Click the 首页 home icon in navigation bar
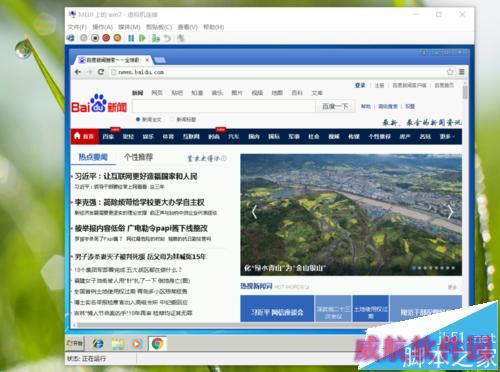Screen dimensions: 500x372 [x=84, y=136]
